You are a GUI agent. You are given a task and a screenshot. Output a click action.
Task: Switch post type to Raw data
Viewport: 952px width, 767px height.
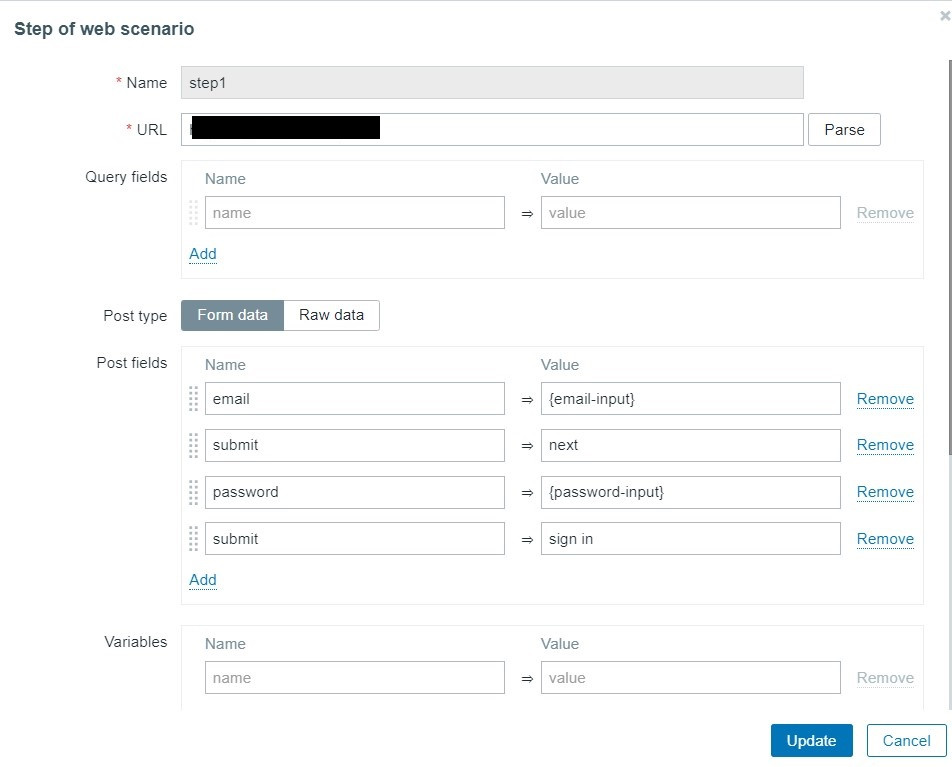(331, 315)
